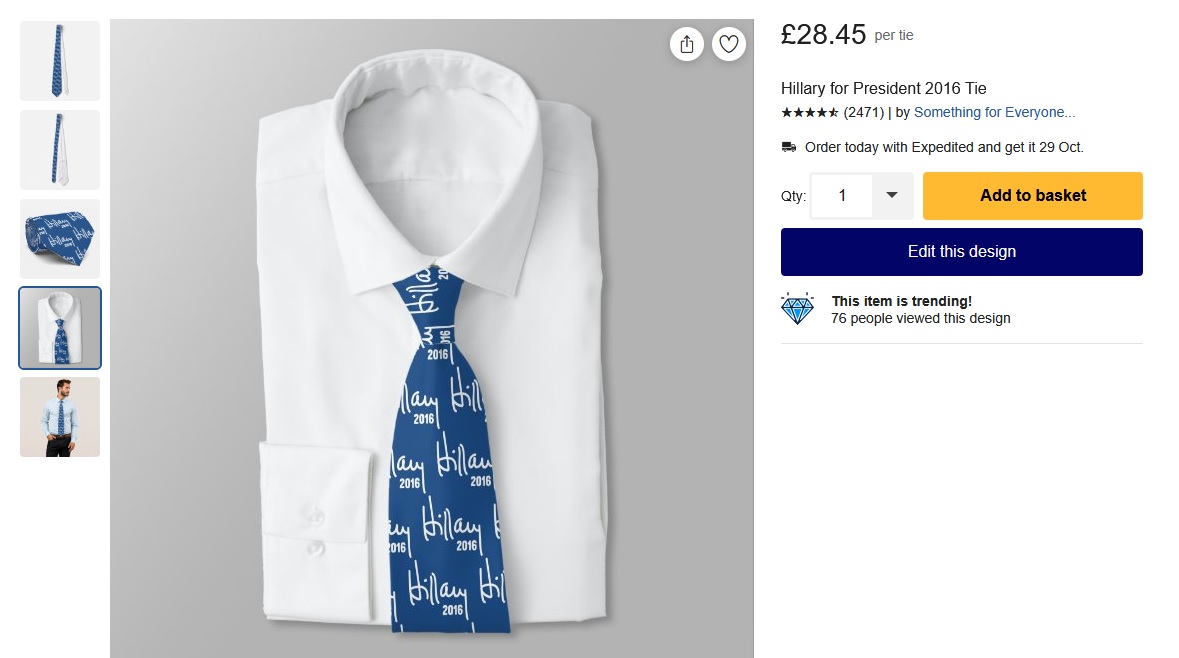Click the Hillary for President 2016 Tie title
The image size is (1179, 658).
[883, 88]
